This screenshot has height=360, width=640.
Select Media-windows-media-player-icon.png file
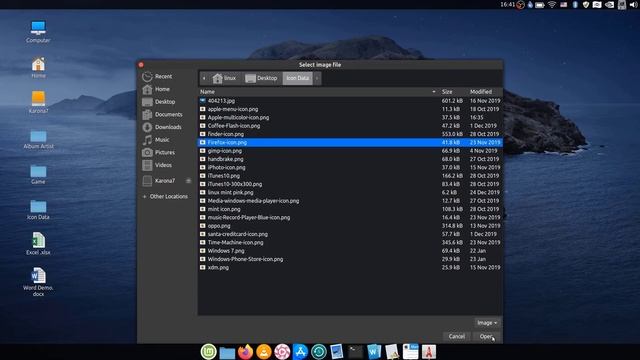coord(350,201)
